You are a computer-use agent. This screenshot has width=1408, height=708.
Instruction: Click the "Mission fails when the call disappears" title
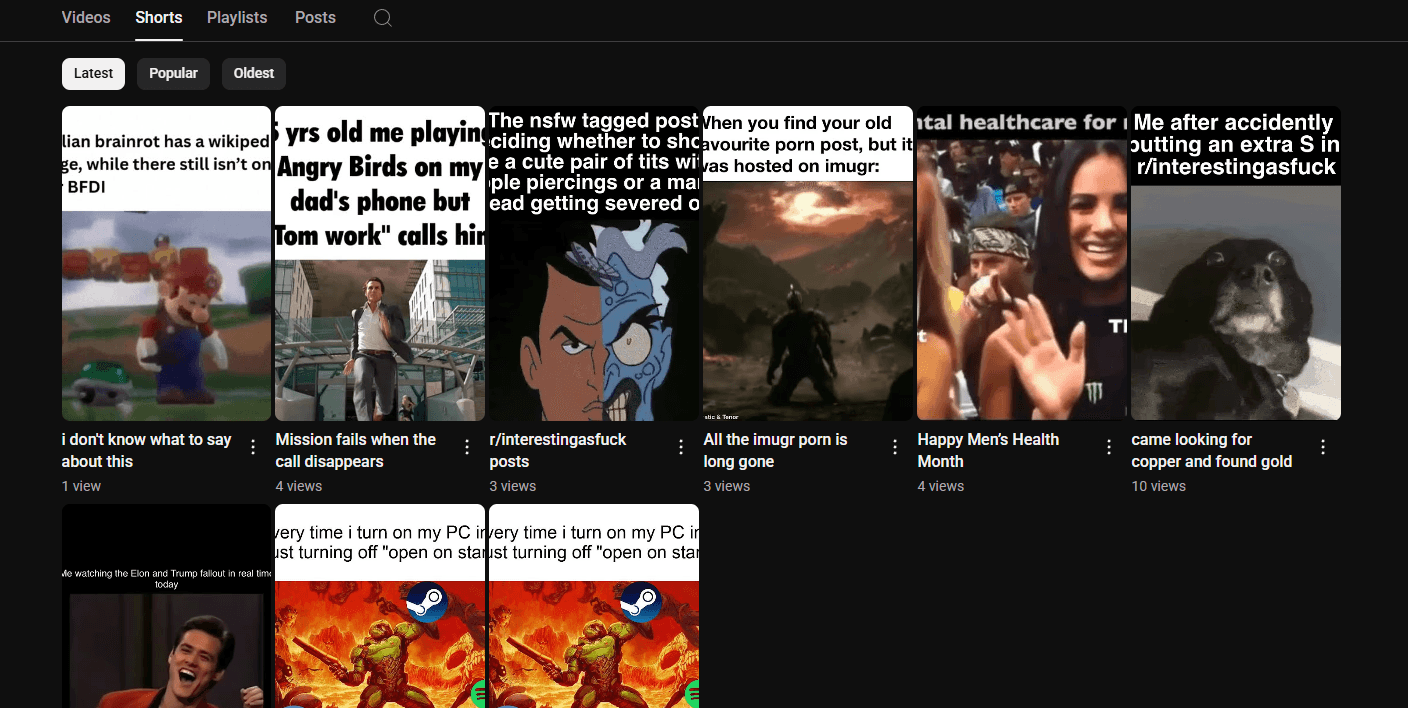point(355,450)
